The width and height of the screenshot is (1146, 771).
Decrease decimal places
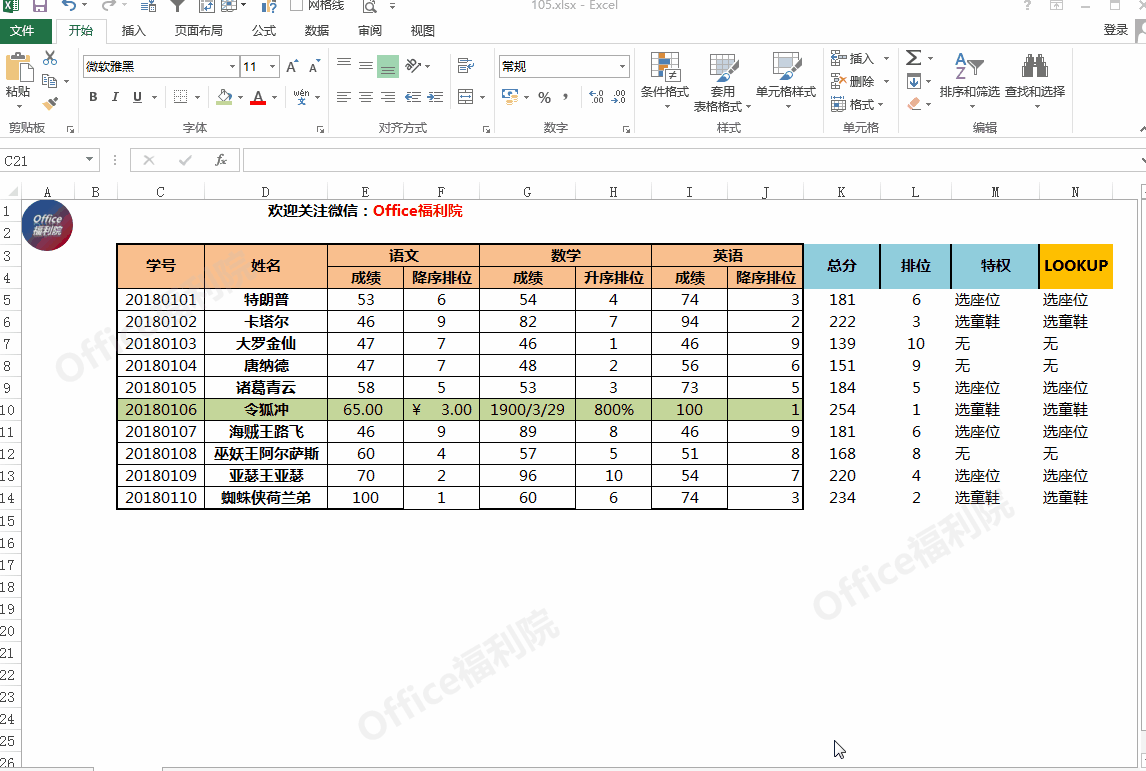pyautogui.click(x=619, y=97)
